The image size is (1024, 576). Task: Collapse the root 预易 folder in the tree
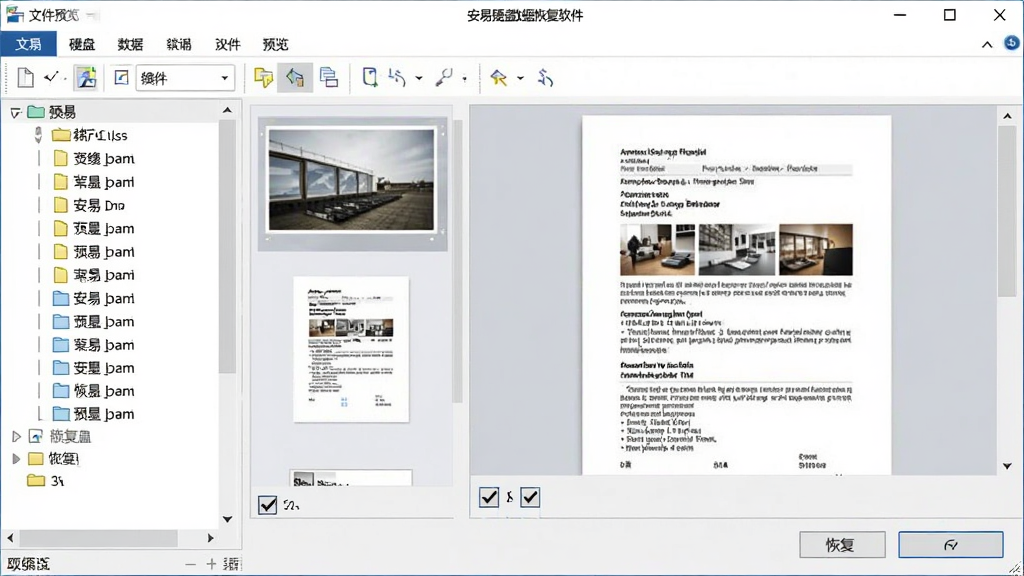[16, 113]
